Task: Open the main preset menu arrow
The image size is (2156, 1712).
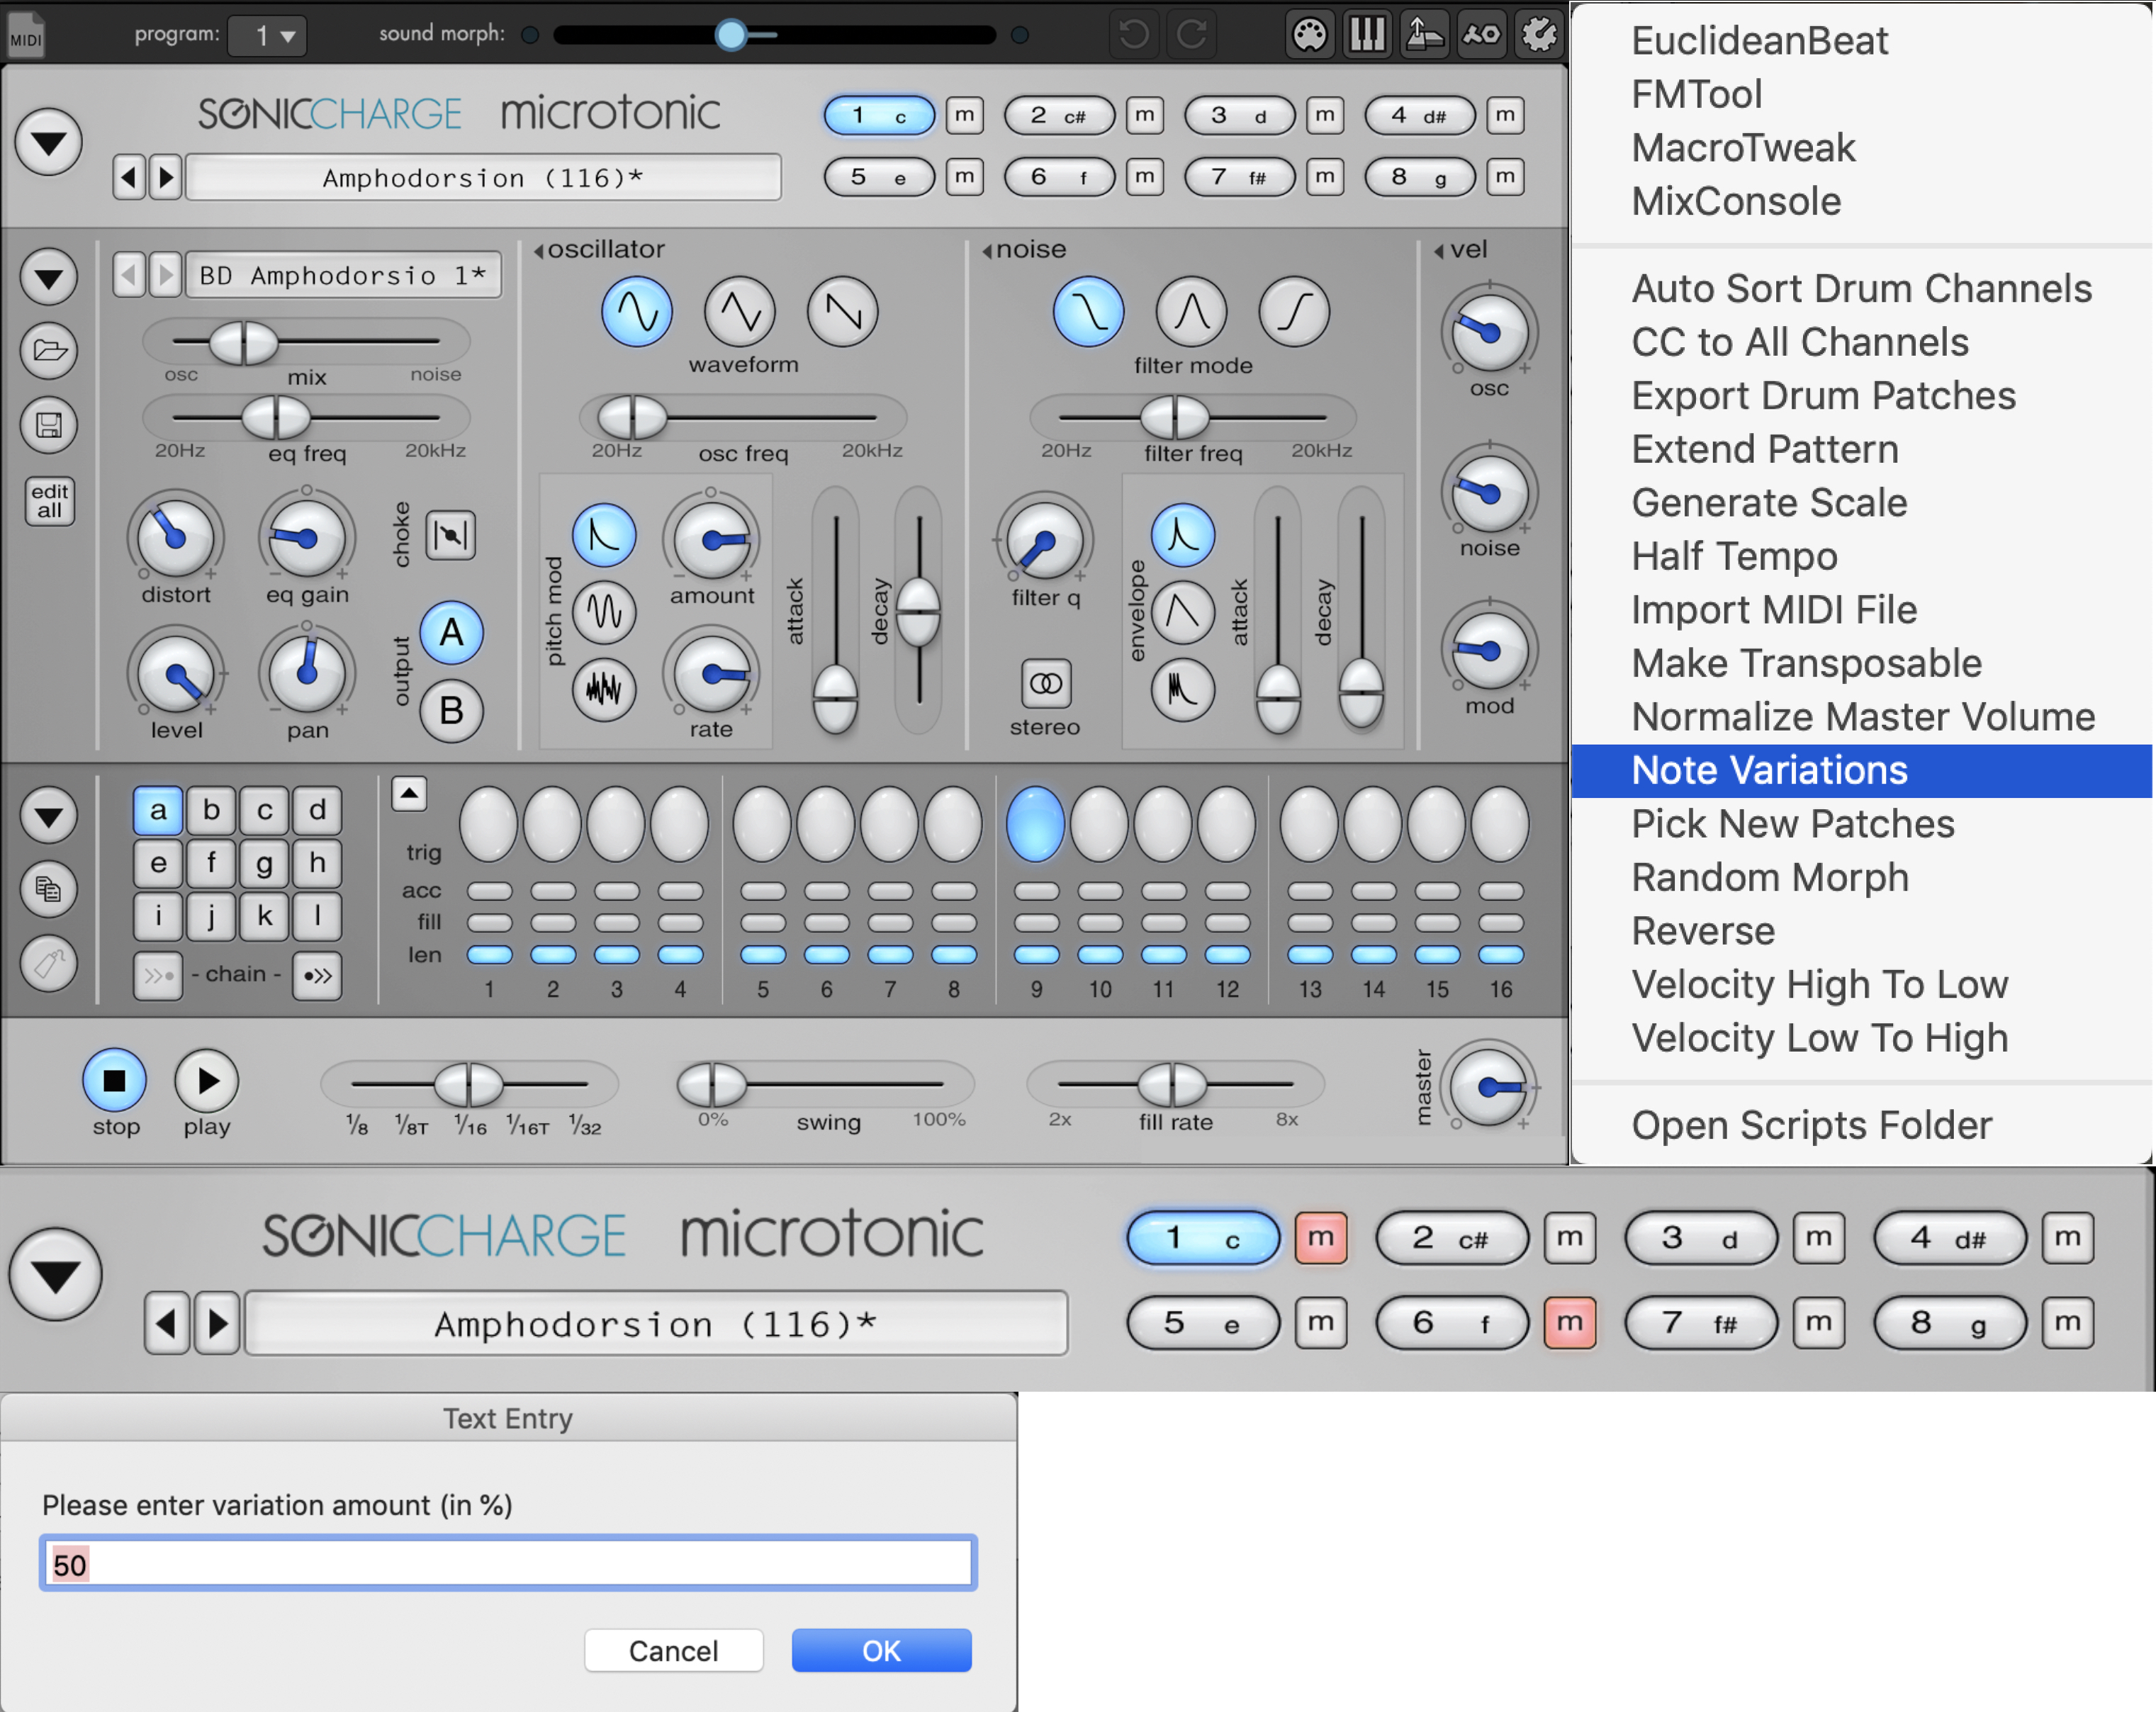Action: 48,142
